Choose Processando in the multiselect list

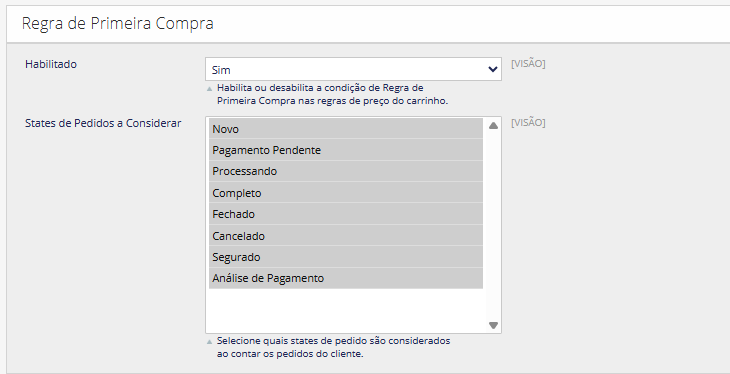click(345, 171)
